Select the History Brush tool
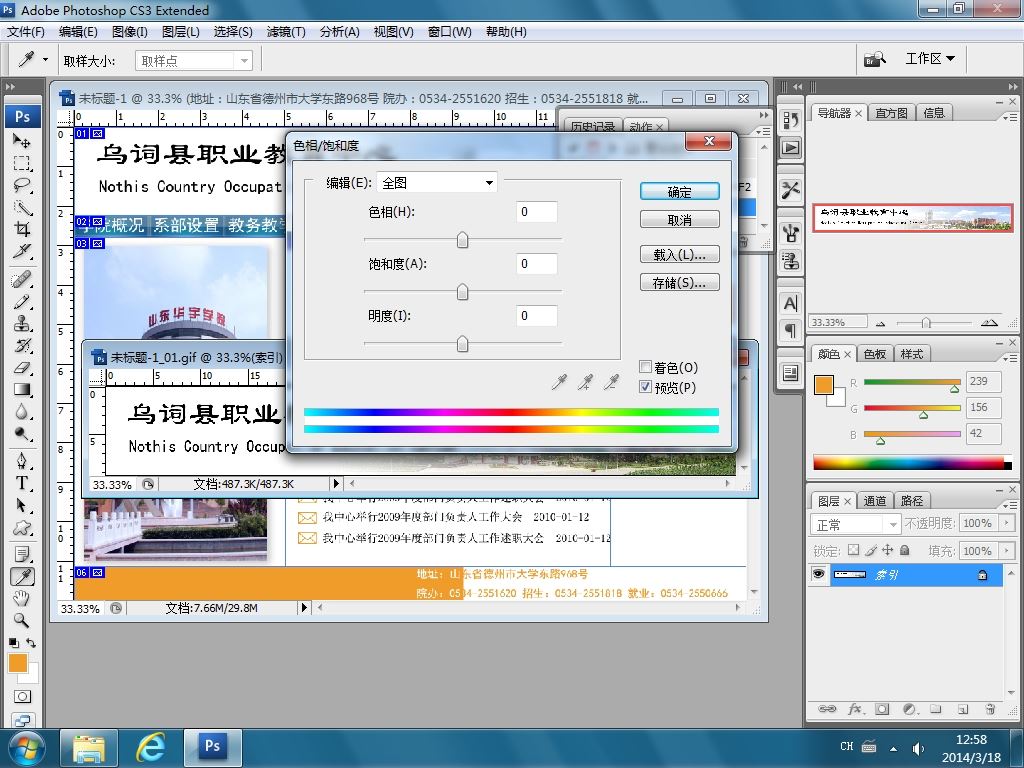Screen dimensions: 1024x768 click(x=22, y=345)
